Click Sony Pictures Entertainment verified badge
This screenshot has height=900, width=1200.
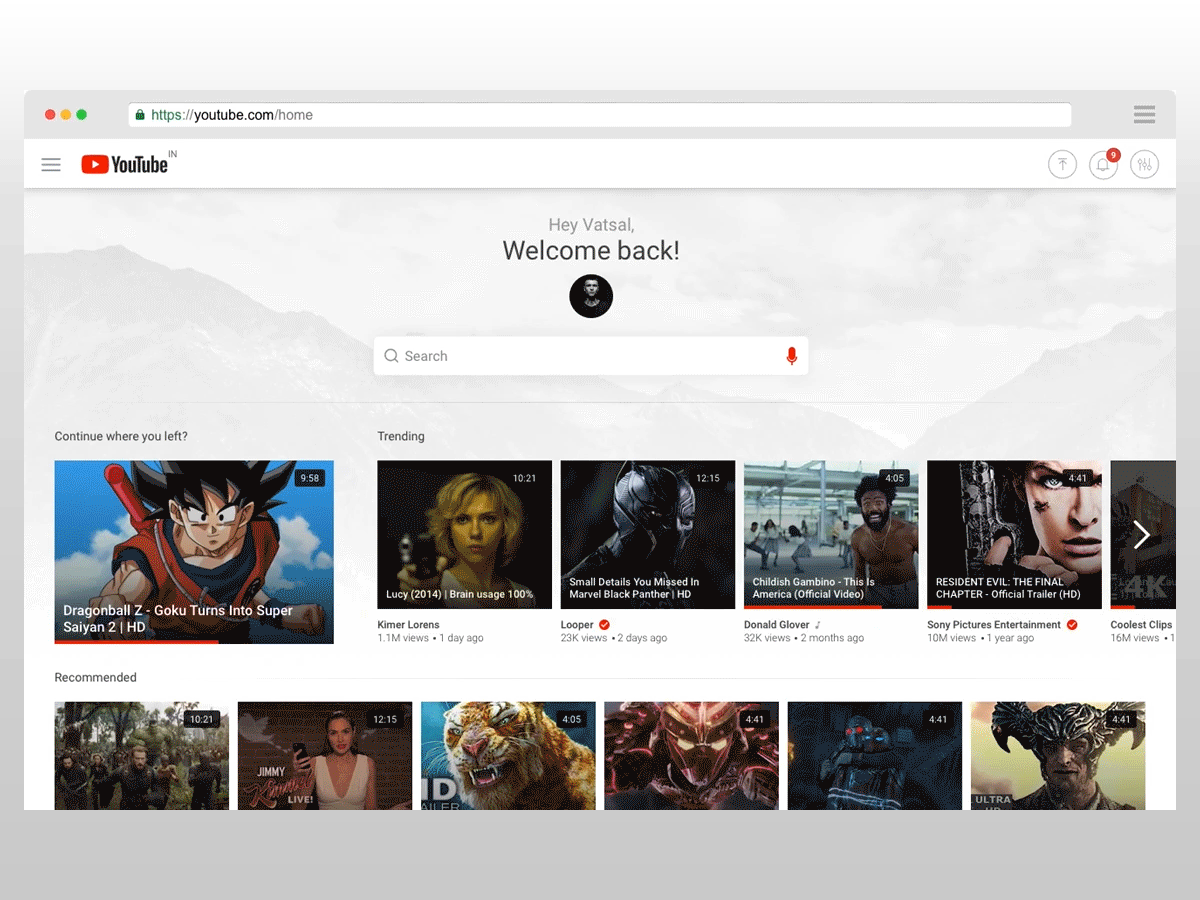click(x=1072, y=625)
